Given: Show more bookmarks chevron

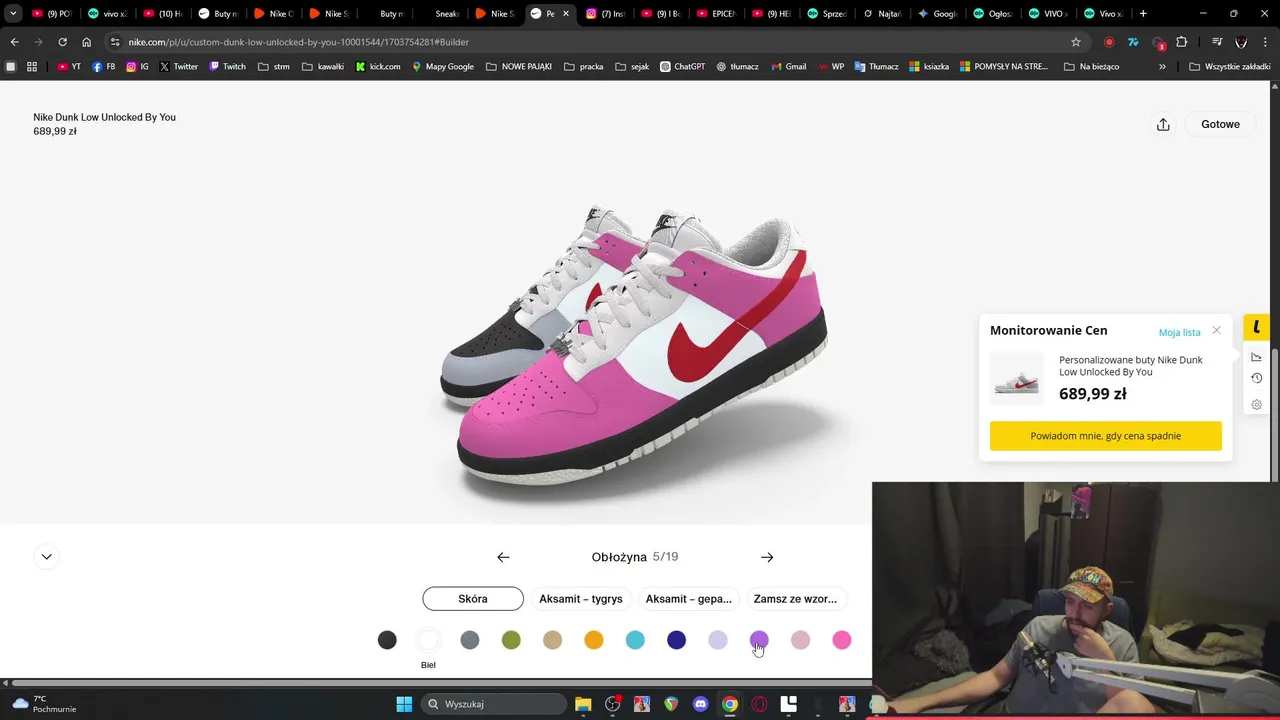Looking at the screenshot, I should (x=1162, y=67).
